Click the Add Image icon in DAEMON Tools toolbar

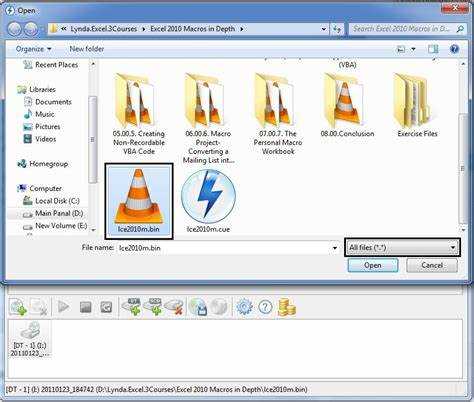(18, 307)
